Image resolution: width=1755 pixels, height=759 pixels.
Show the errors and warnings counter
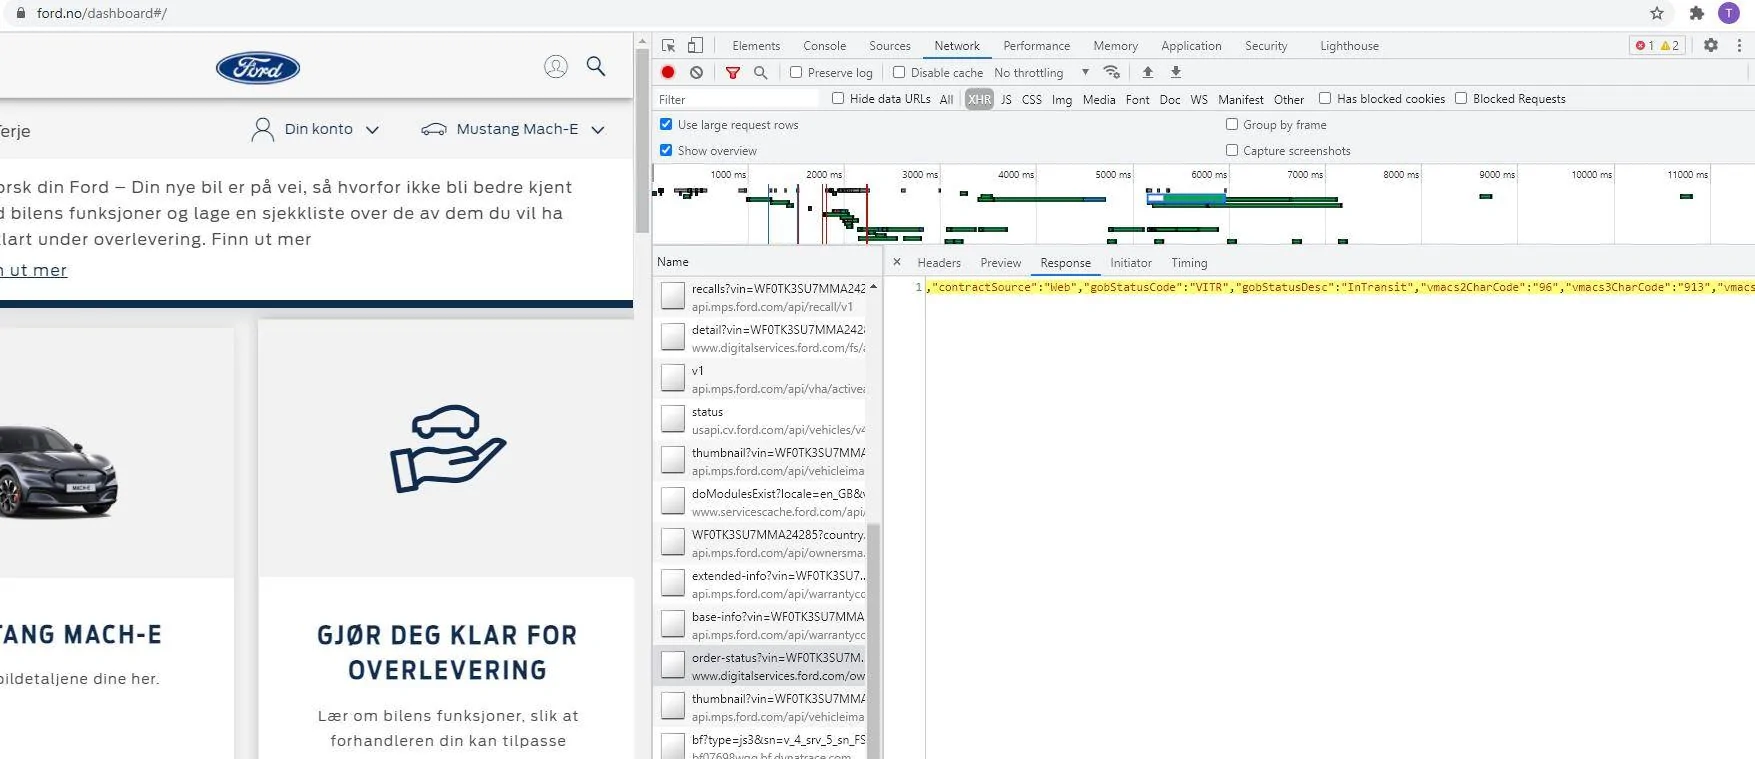(1657, 45)
